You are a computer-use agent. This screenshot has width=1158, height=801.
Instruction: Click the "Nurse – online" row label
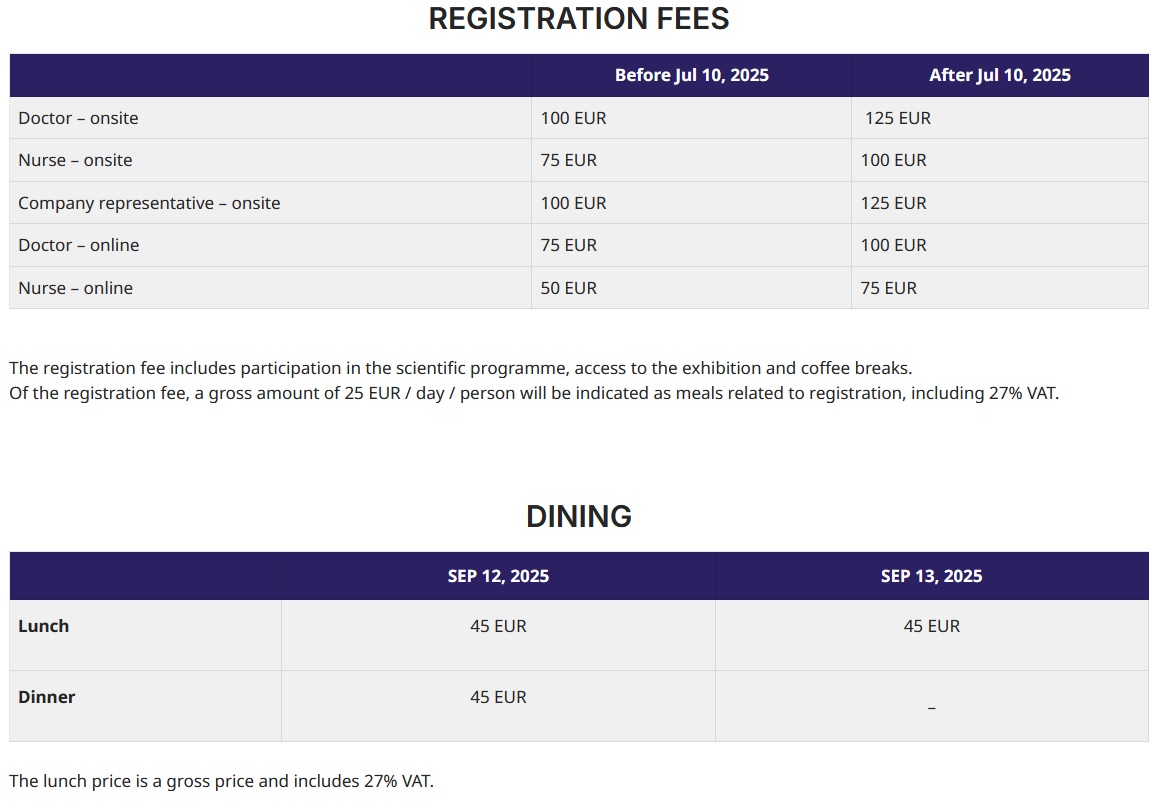[75, 288]
